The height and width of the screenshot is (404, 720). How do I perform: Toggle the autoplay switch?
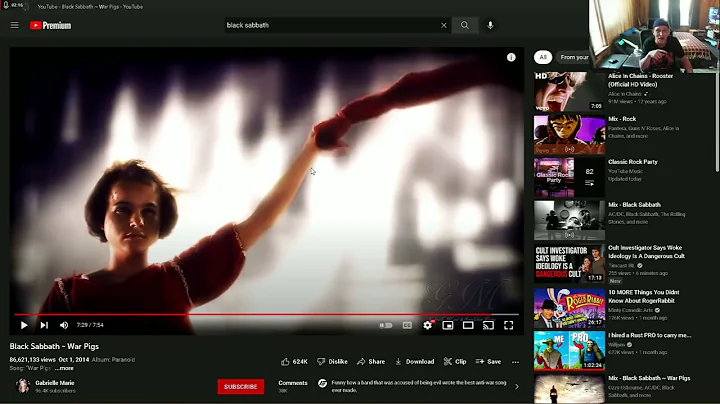tap(386, 325)
